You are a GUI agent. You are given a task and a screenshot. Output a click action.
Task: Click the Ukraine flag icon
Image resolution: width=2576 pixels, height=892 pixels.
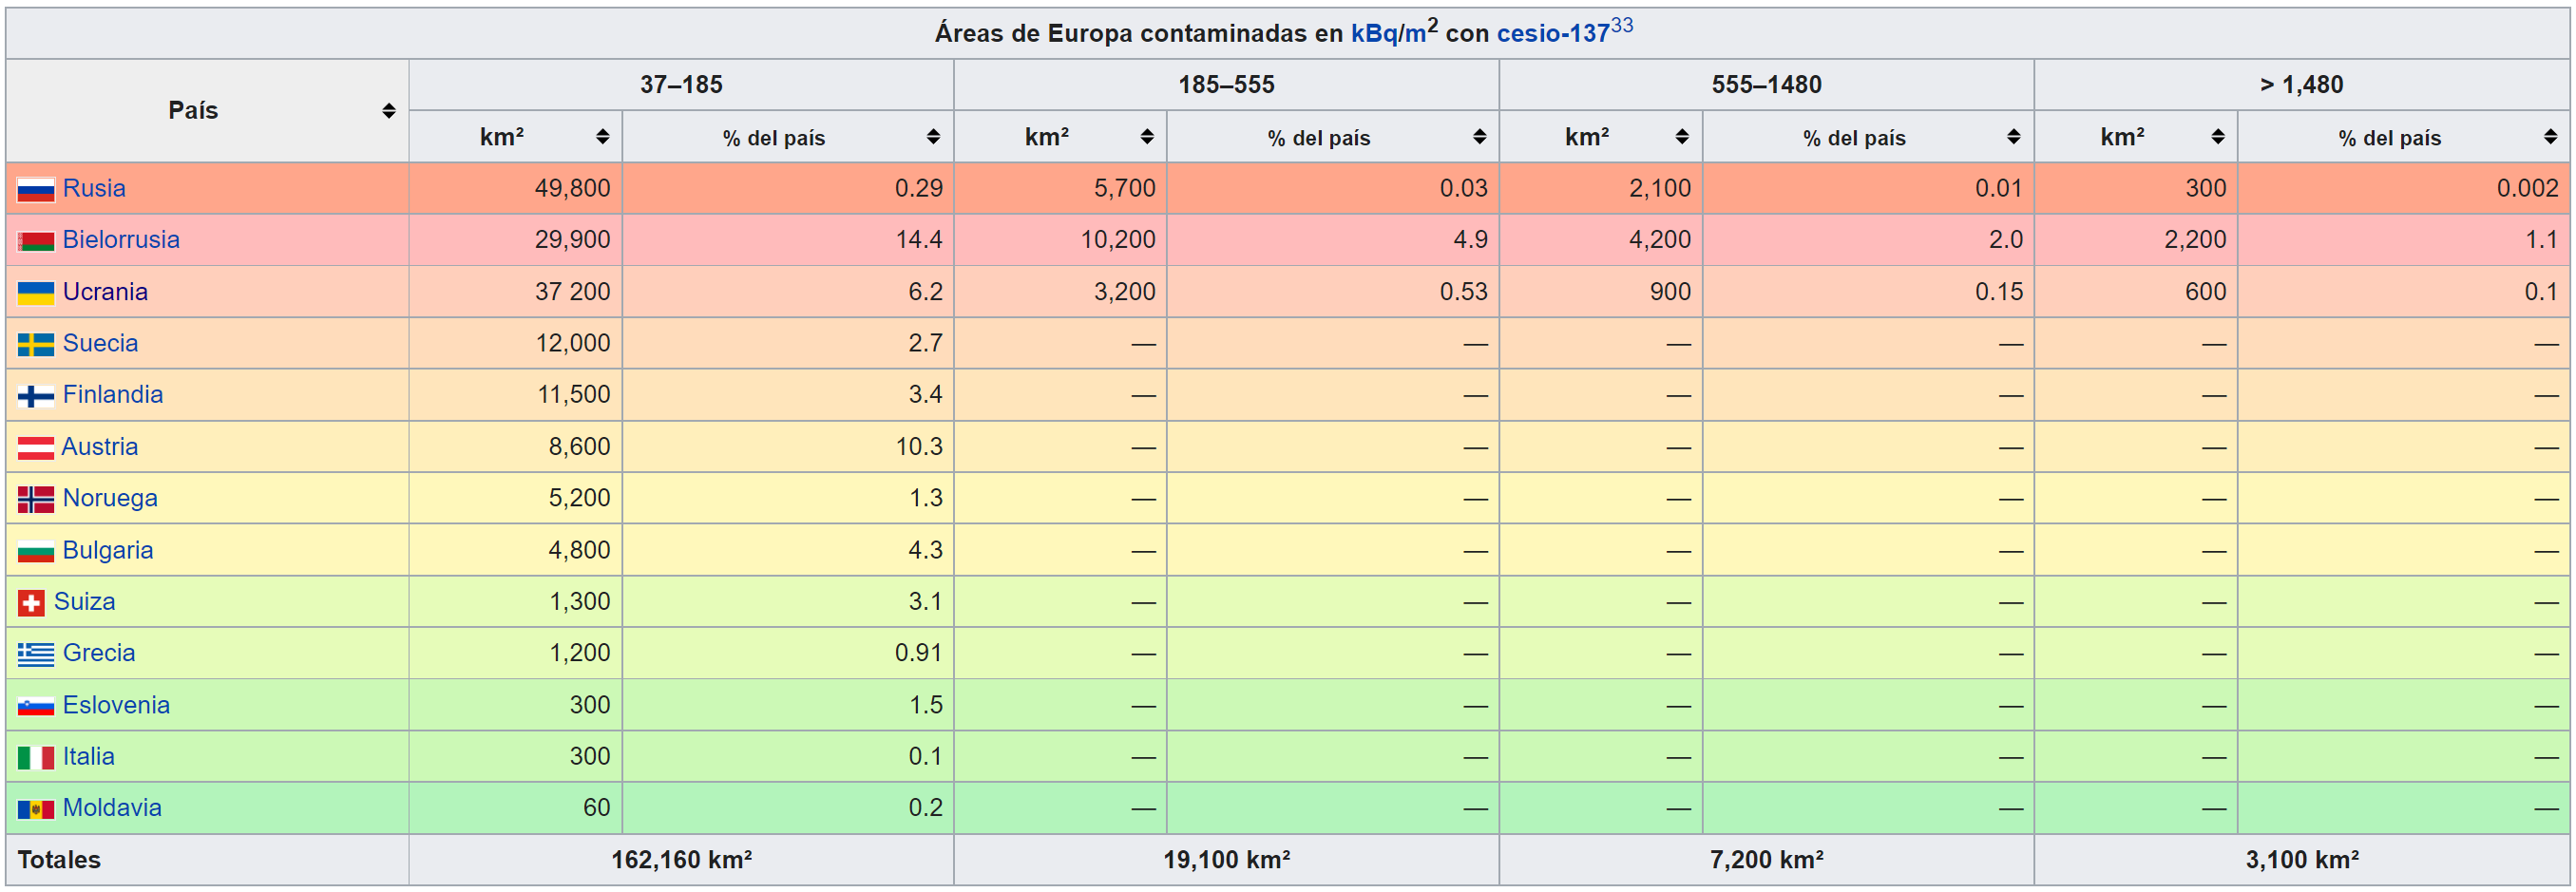click(35, 293)
